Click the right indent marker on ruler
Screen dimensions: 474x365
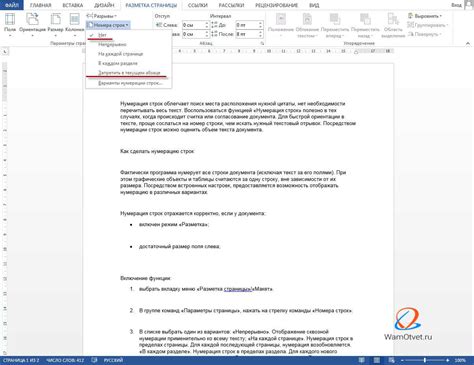pyautogui.click(x=356, y=52)
